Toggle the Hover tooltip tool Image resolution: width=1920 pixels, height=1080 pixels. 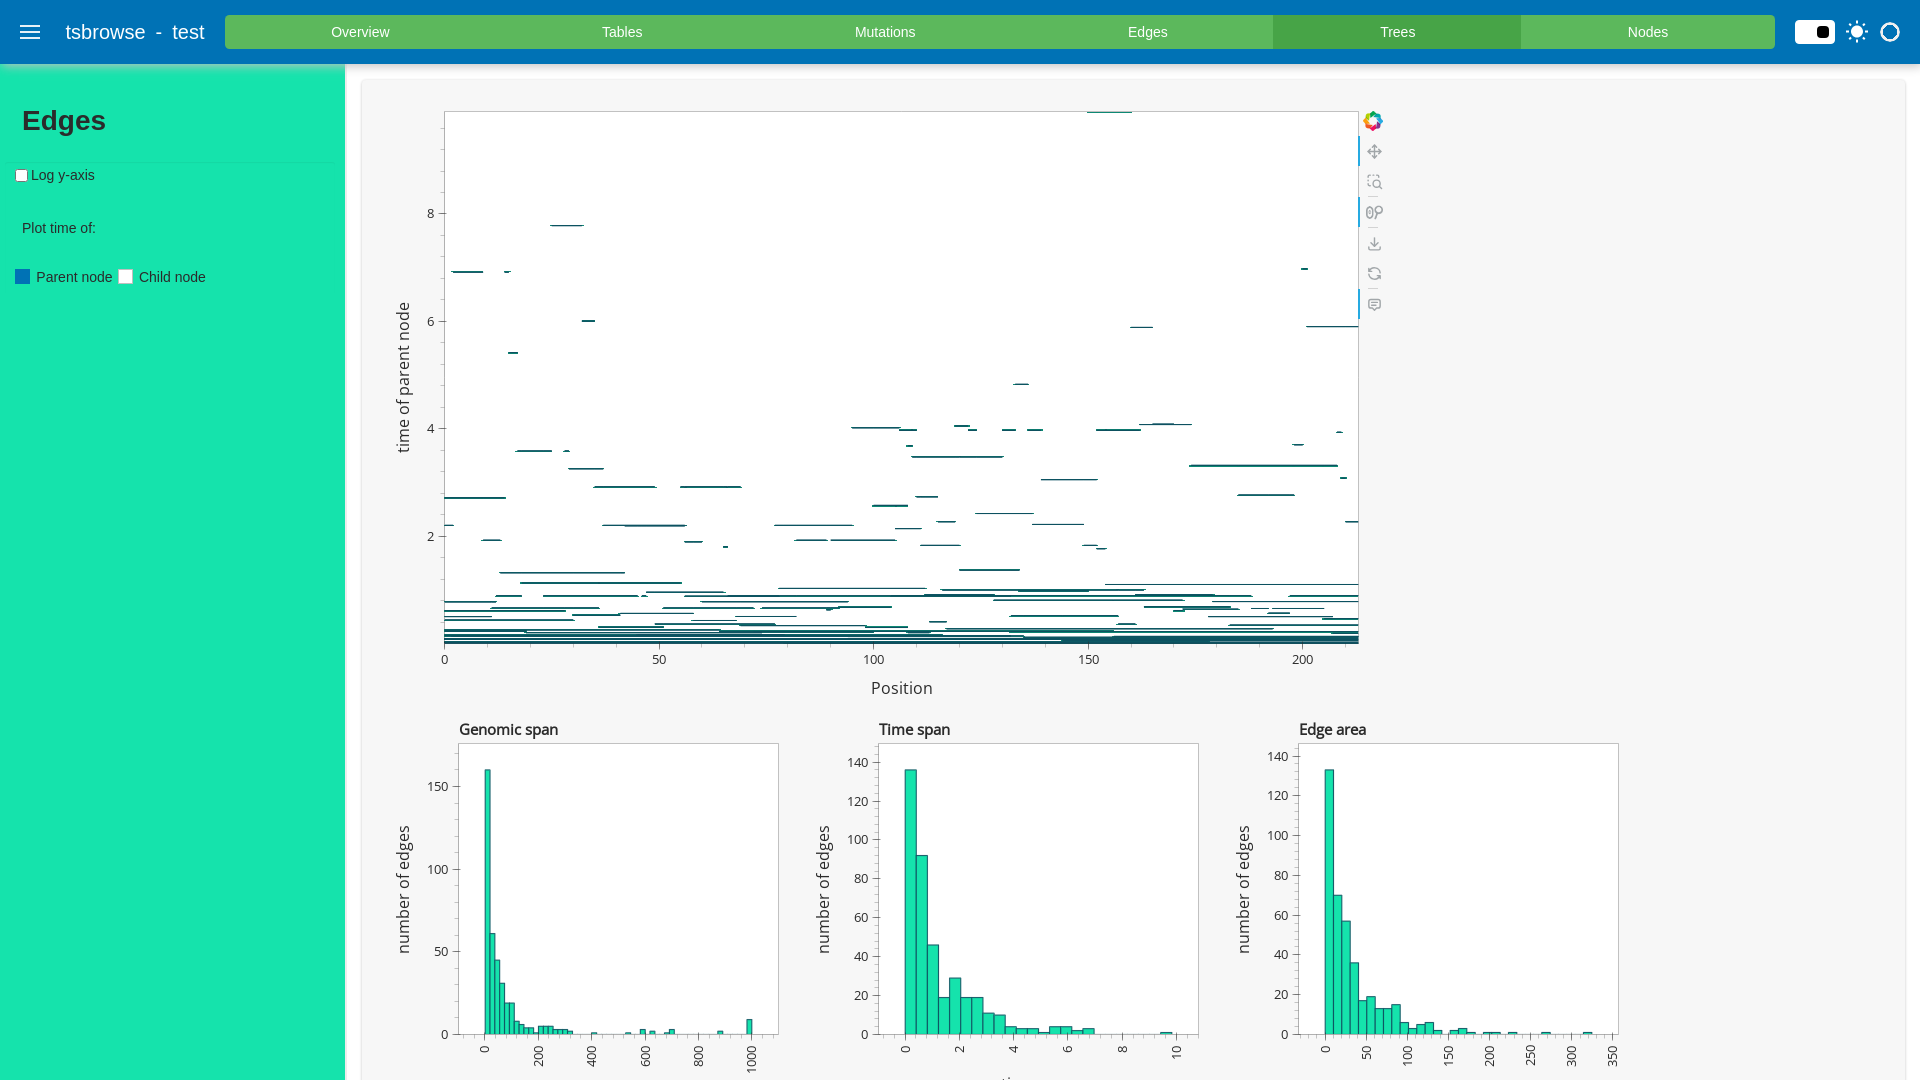pyautogui.click(x=1374, y=305)
